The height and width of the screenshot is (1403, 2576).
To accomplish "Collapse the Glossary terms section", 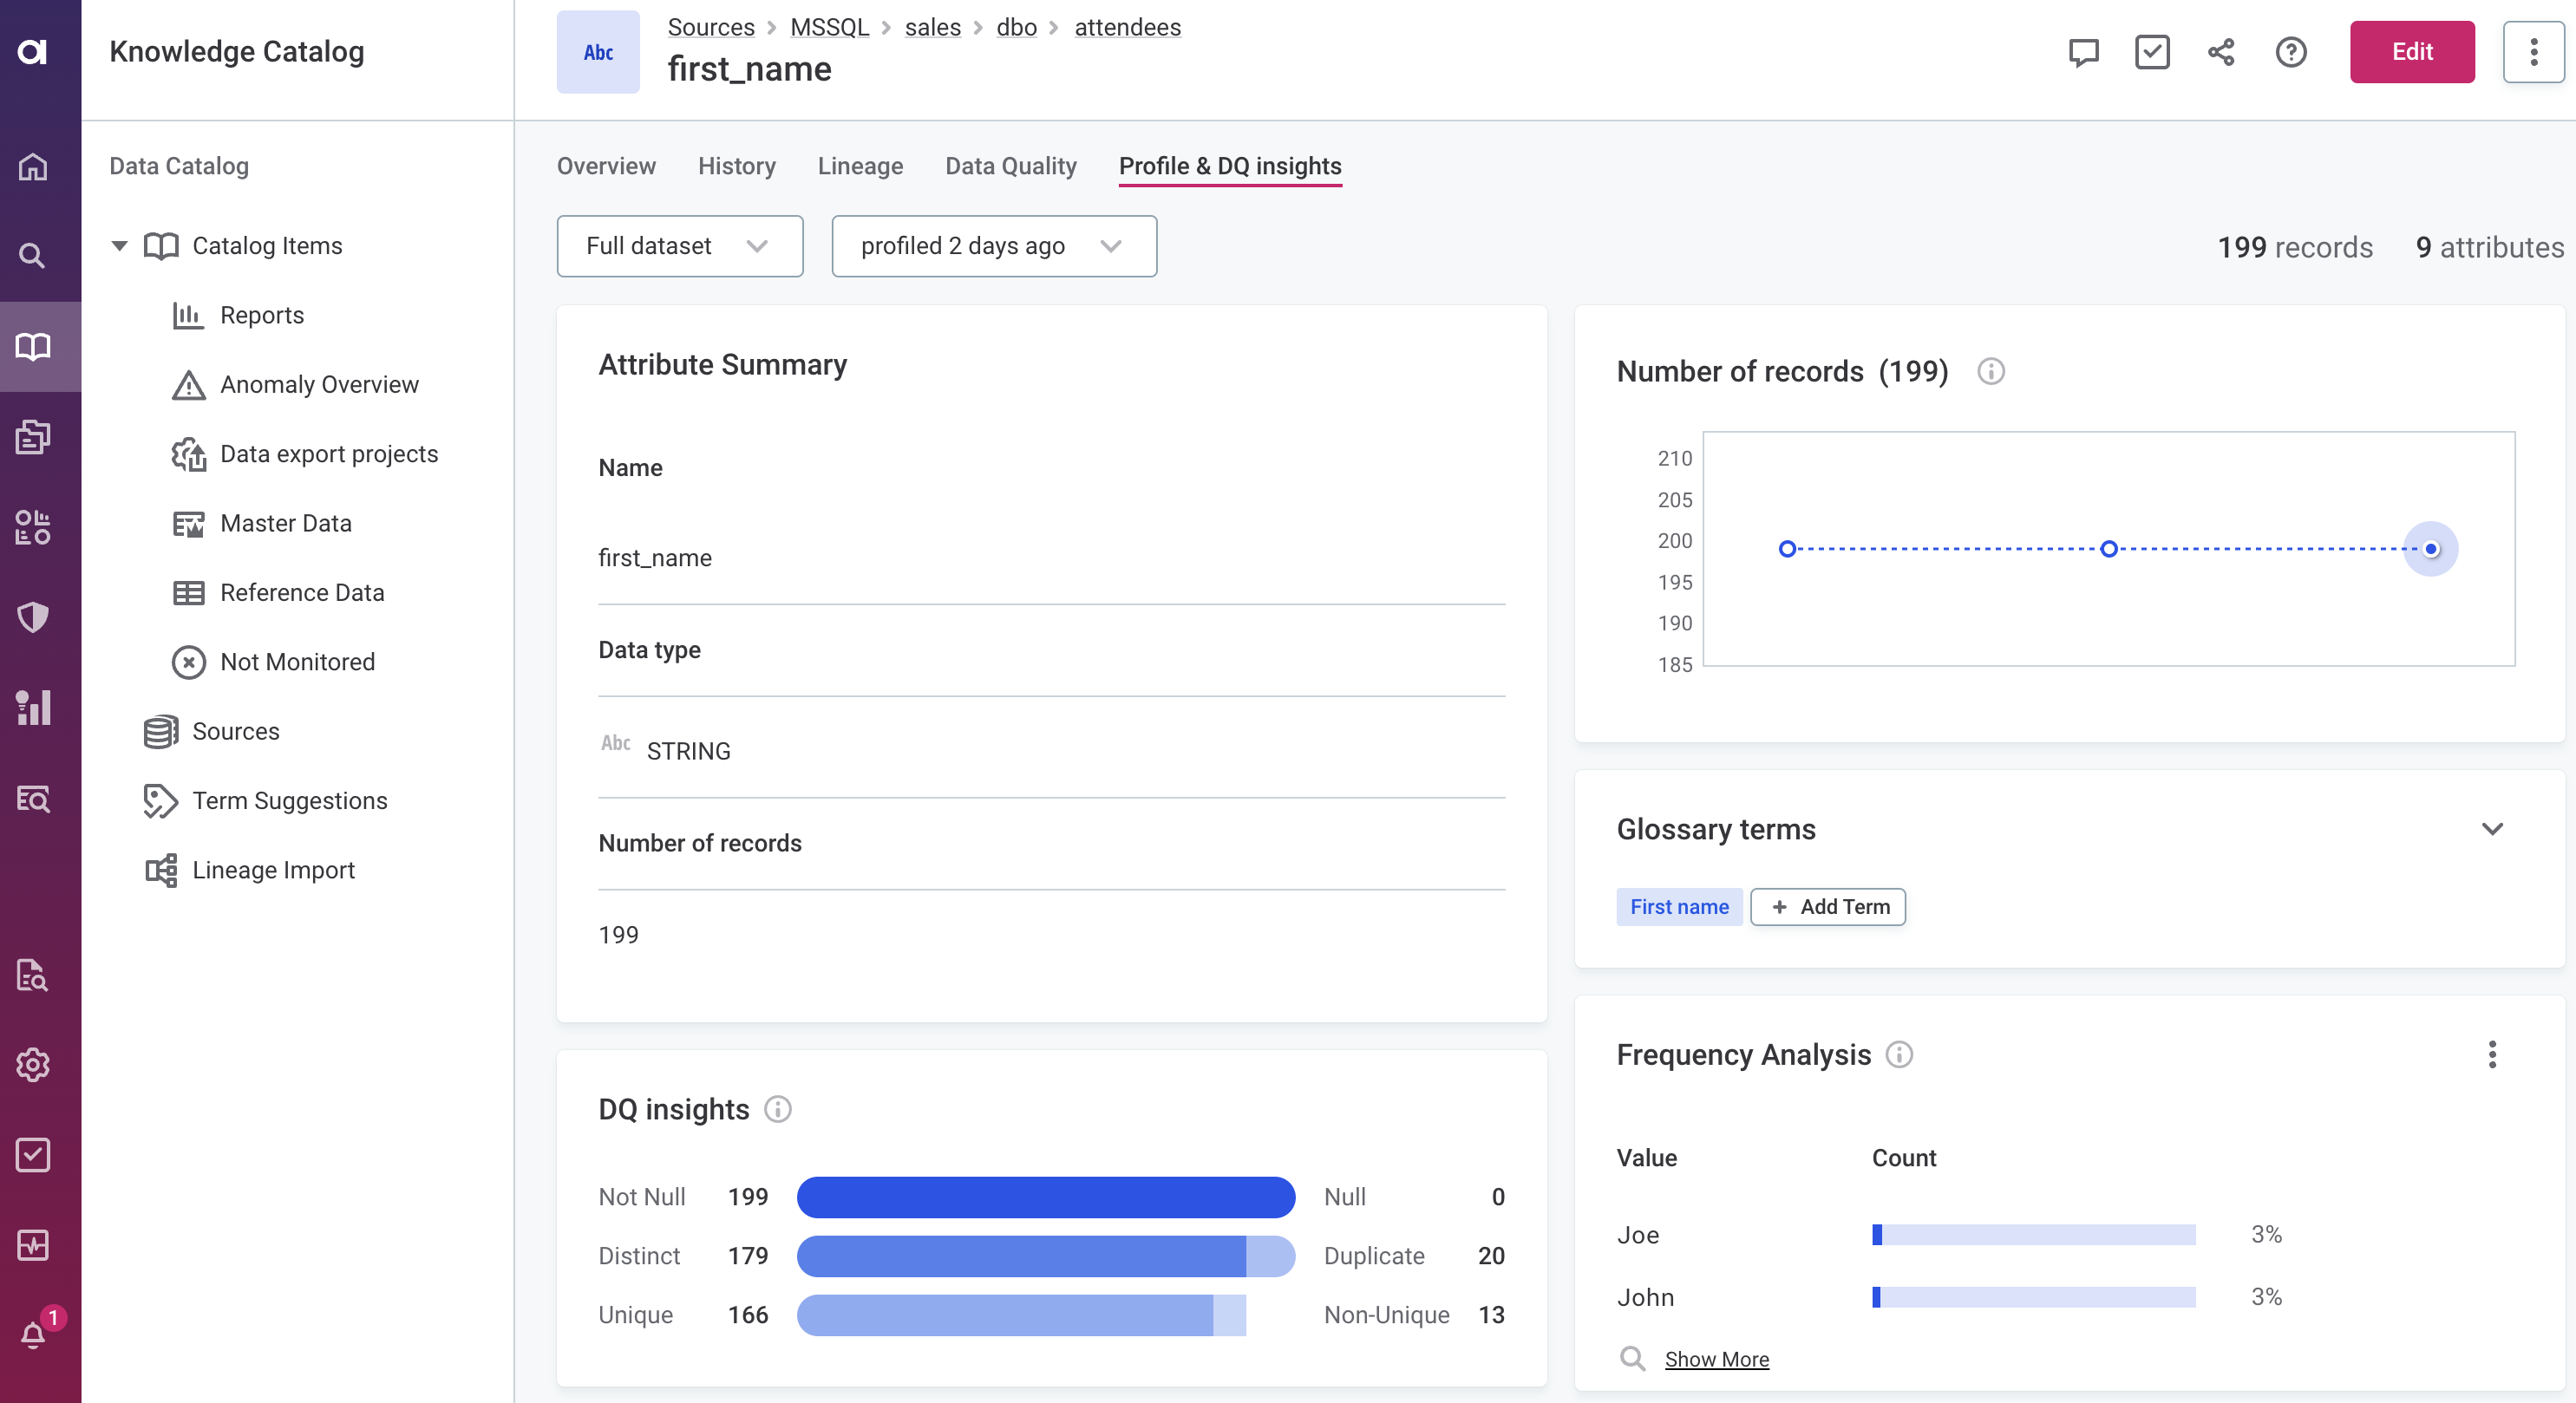I will (2493, 828).
